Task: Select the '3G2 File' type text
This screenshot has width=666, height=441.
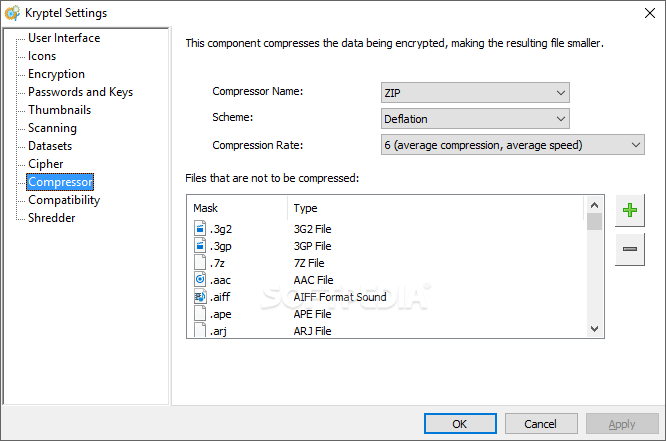Action: click(312, 229)
